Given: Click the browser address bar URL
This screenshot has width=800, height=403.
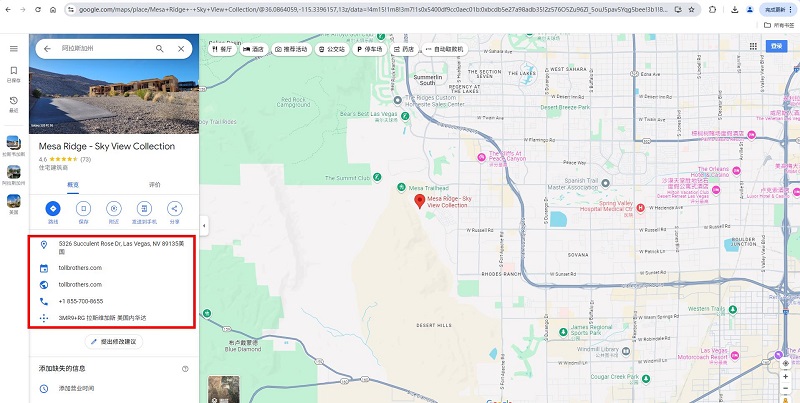Looking at the screenshot, I should click(372, 9).
